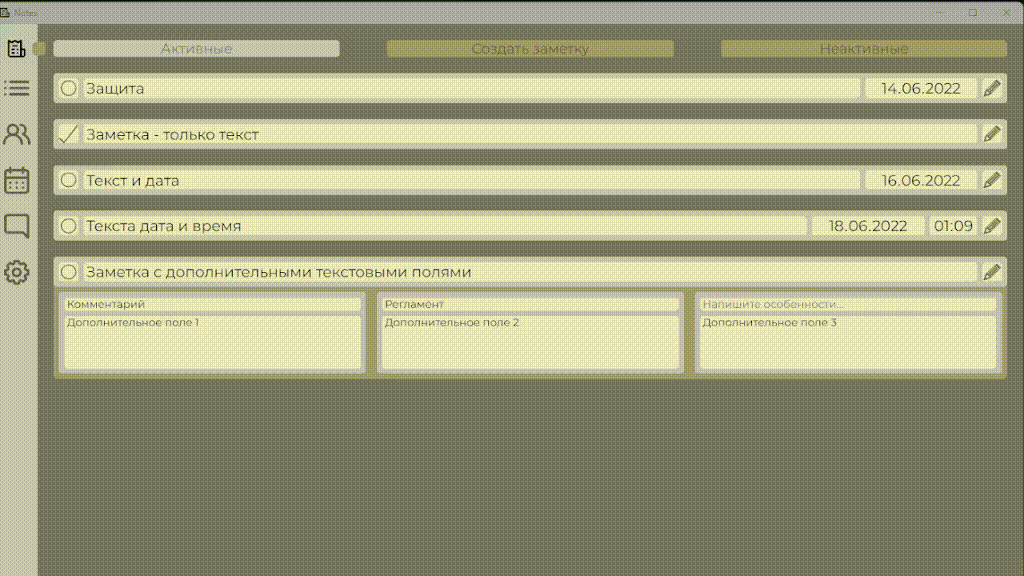Select the time 01:09 field
The width and height of the screenshot is (1024, 576).
[953, 226]
